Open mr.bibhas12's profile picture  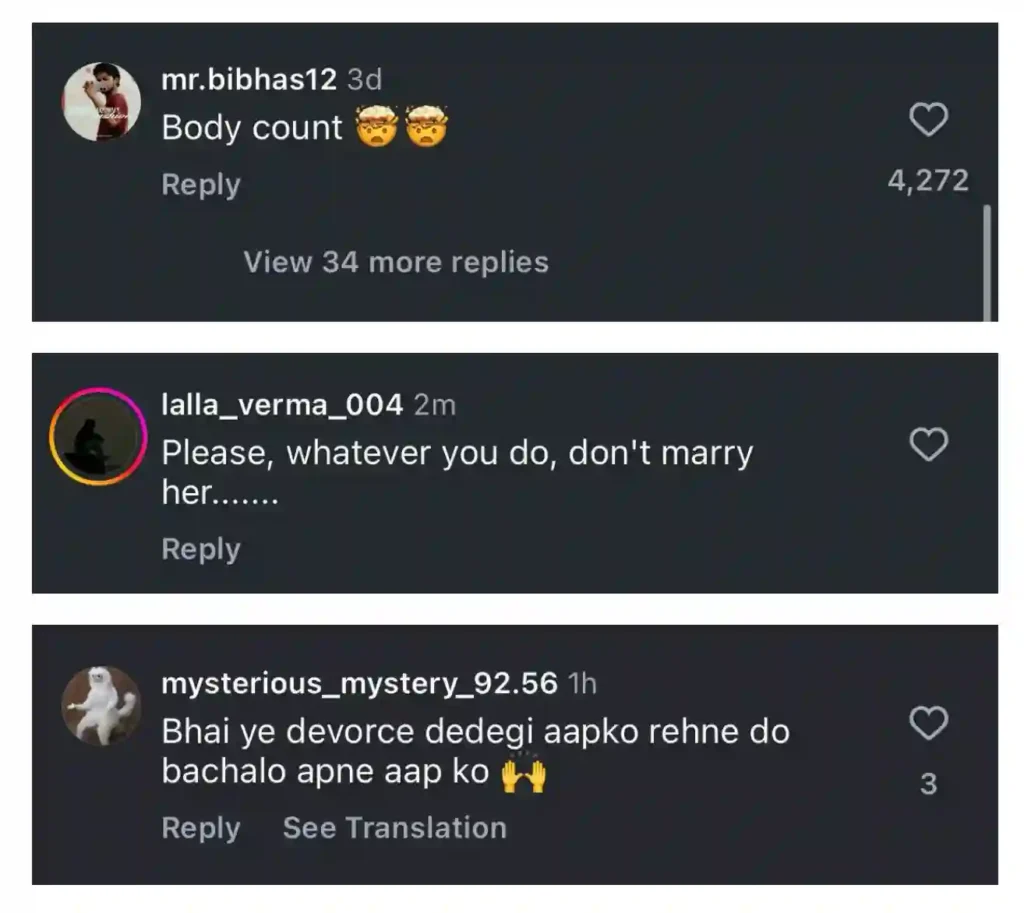coord(102,102)
